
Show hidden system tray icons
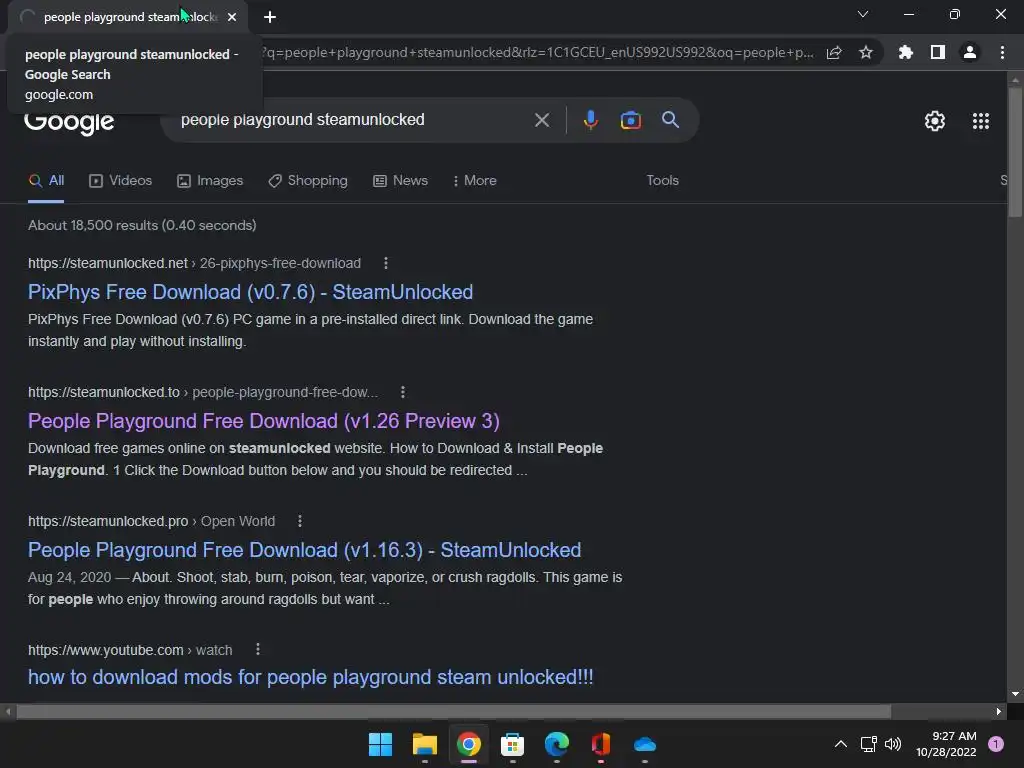840,744
